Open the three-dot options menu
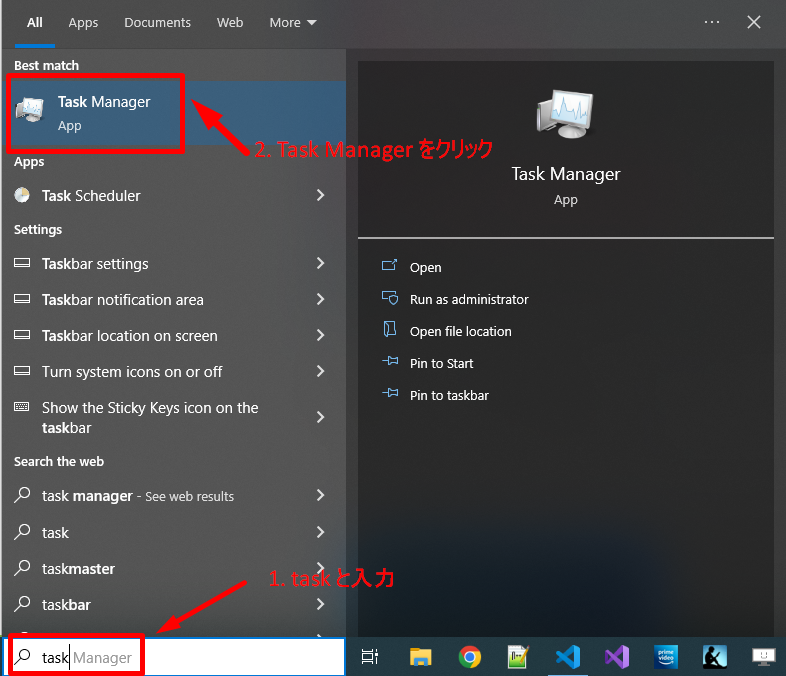 tap(712, 22)
